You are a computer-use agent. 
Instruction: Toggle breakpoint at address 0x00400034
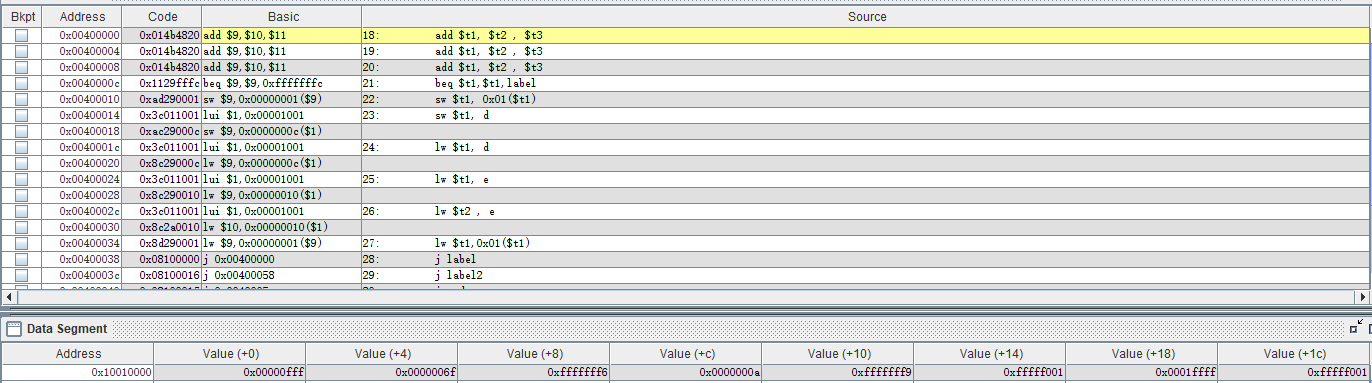pyautogui.click(x=20, y=243)
